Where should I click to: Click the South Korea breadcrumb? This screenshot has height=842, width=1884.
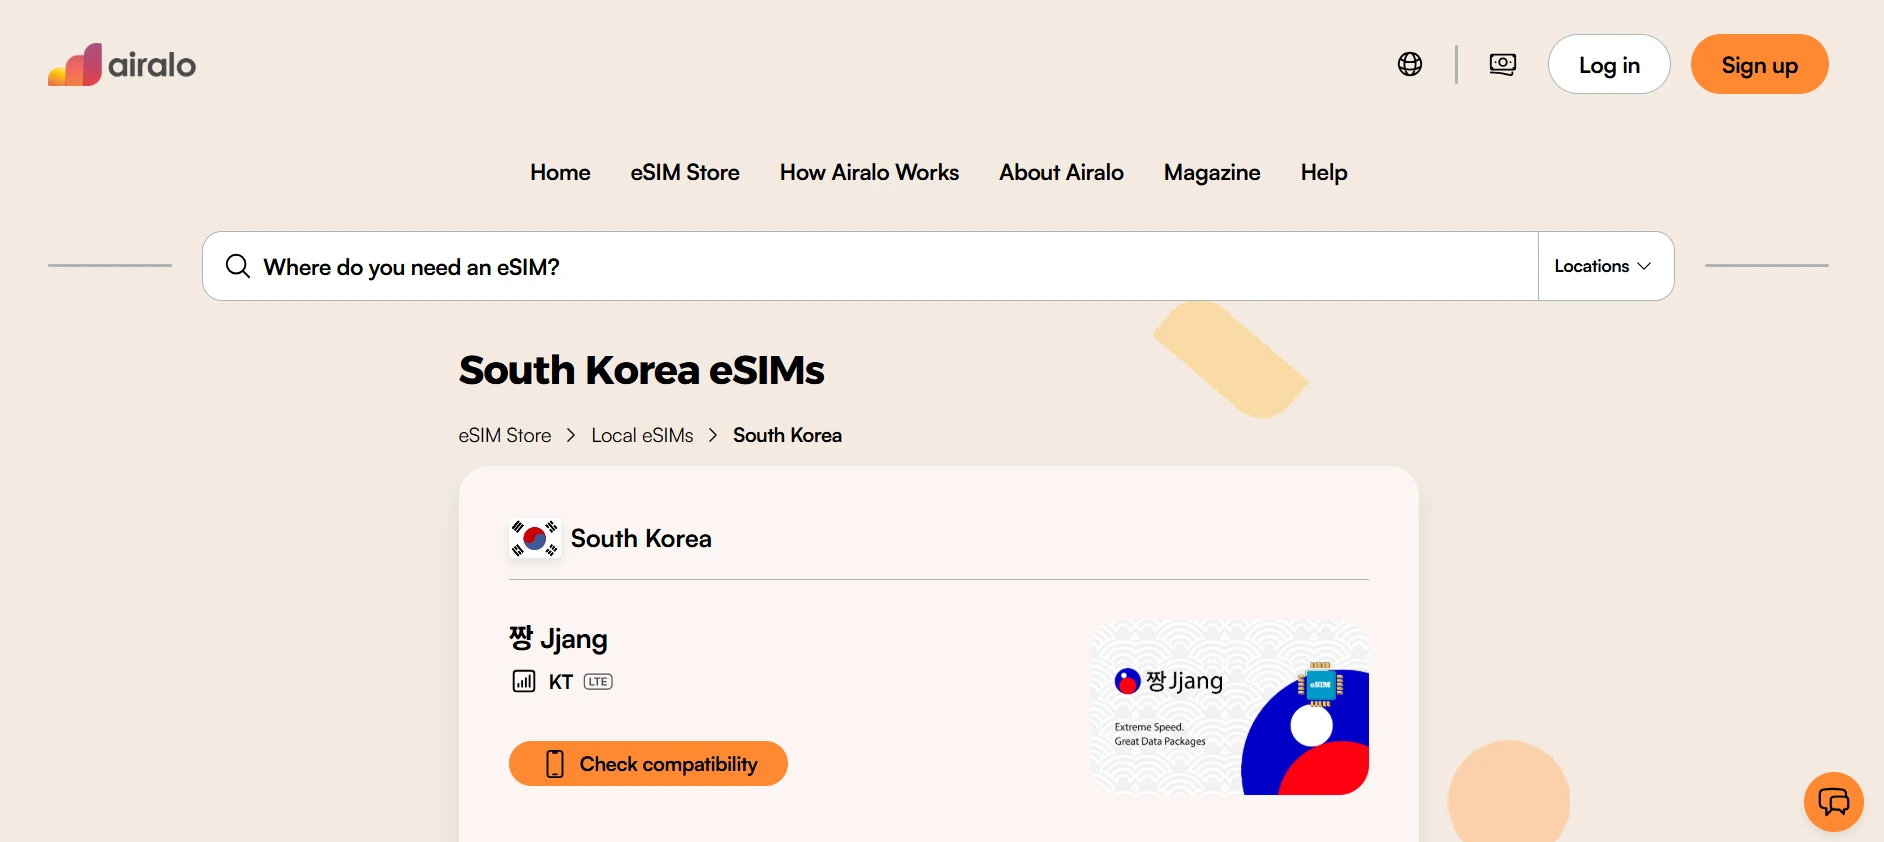coord(787,435)
